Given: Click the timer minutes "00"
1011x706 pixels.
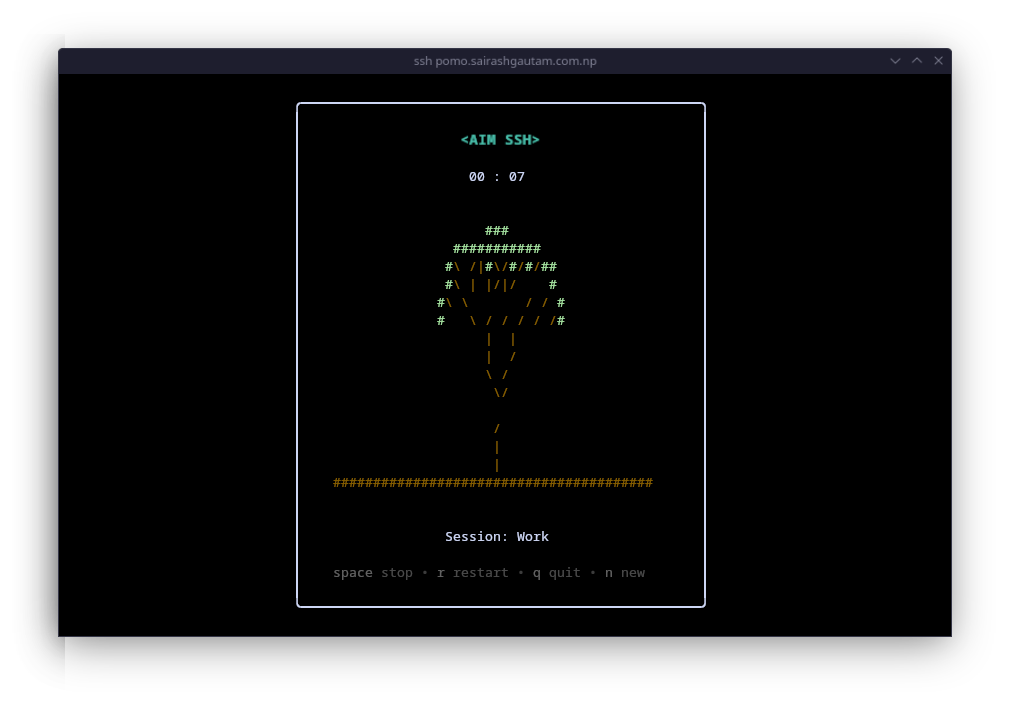Looking at the screenshot, I should coord(477,177).
